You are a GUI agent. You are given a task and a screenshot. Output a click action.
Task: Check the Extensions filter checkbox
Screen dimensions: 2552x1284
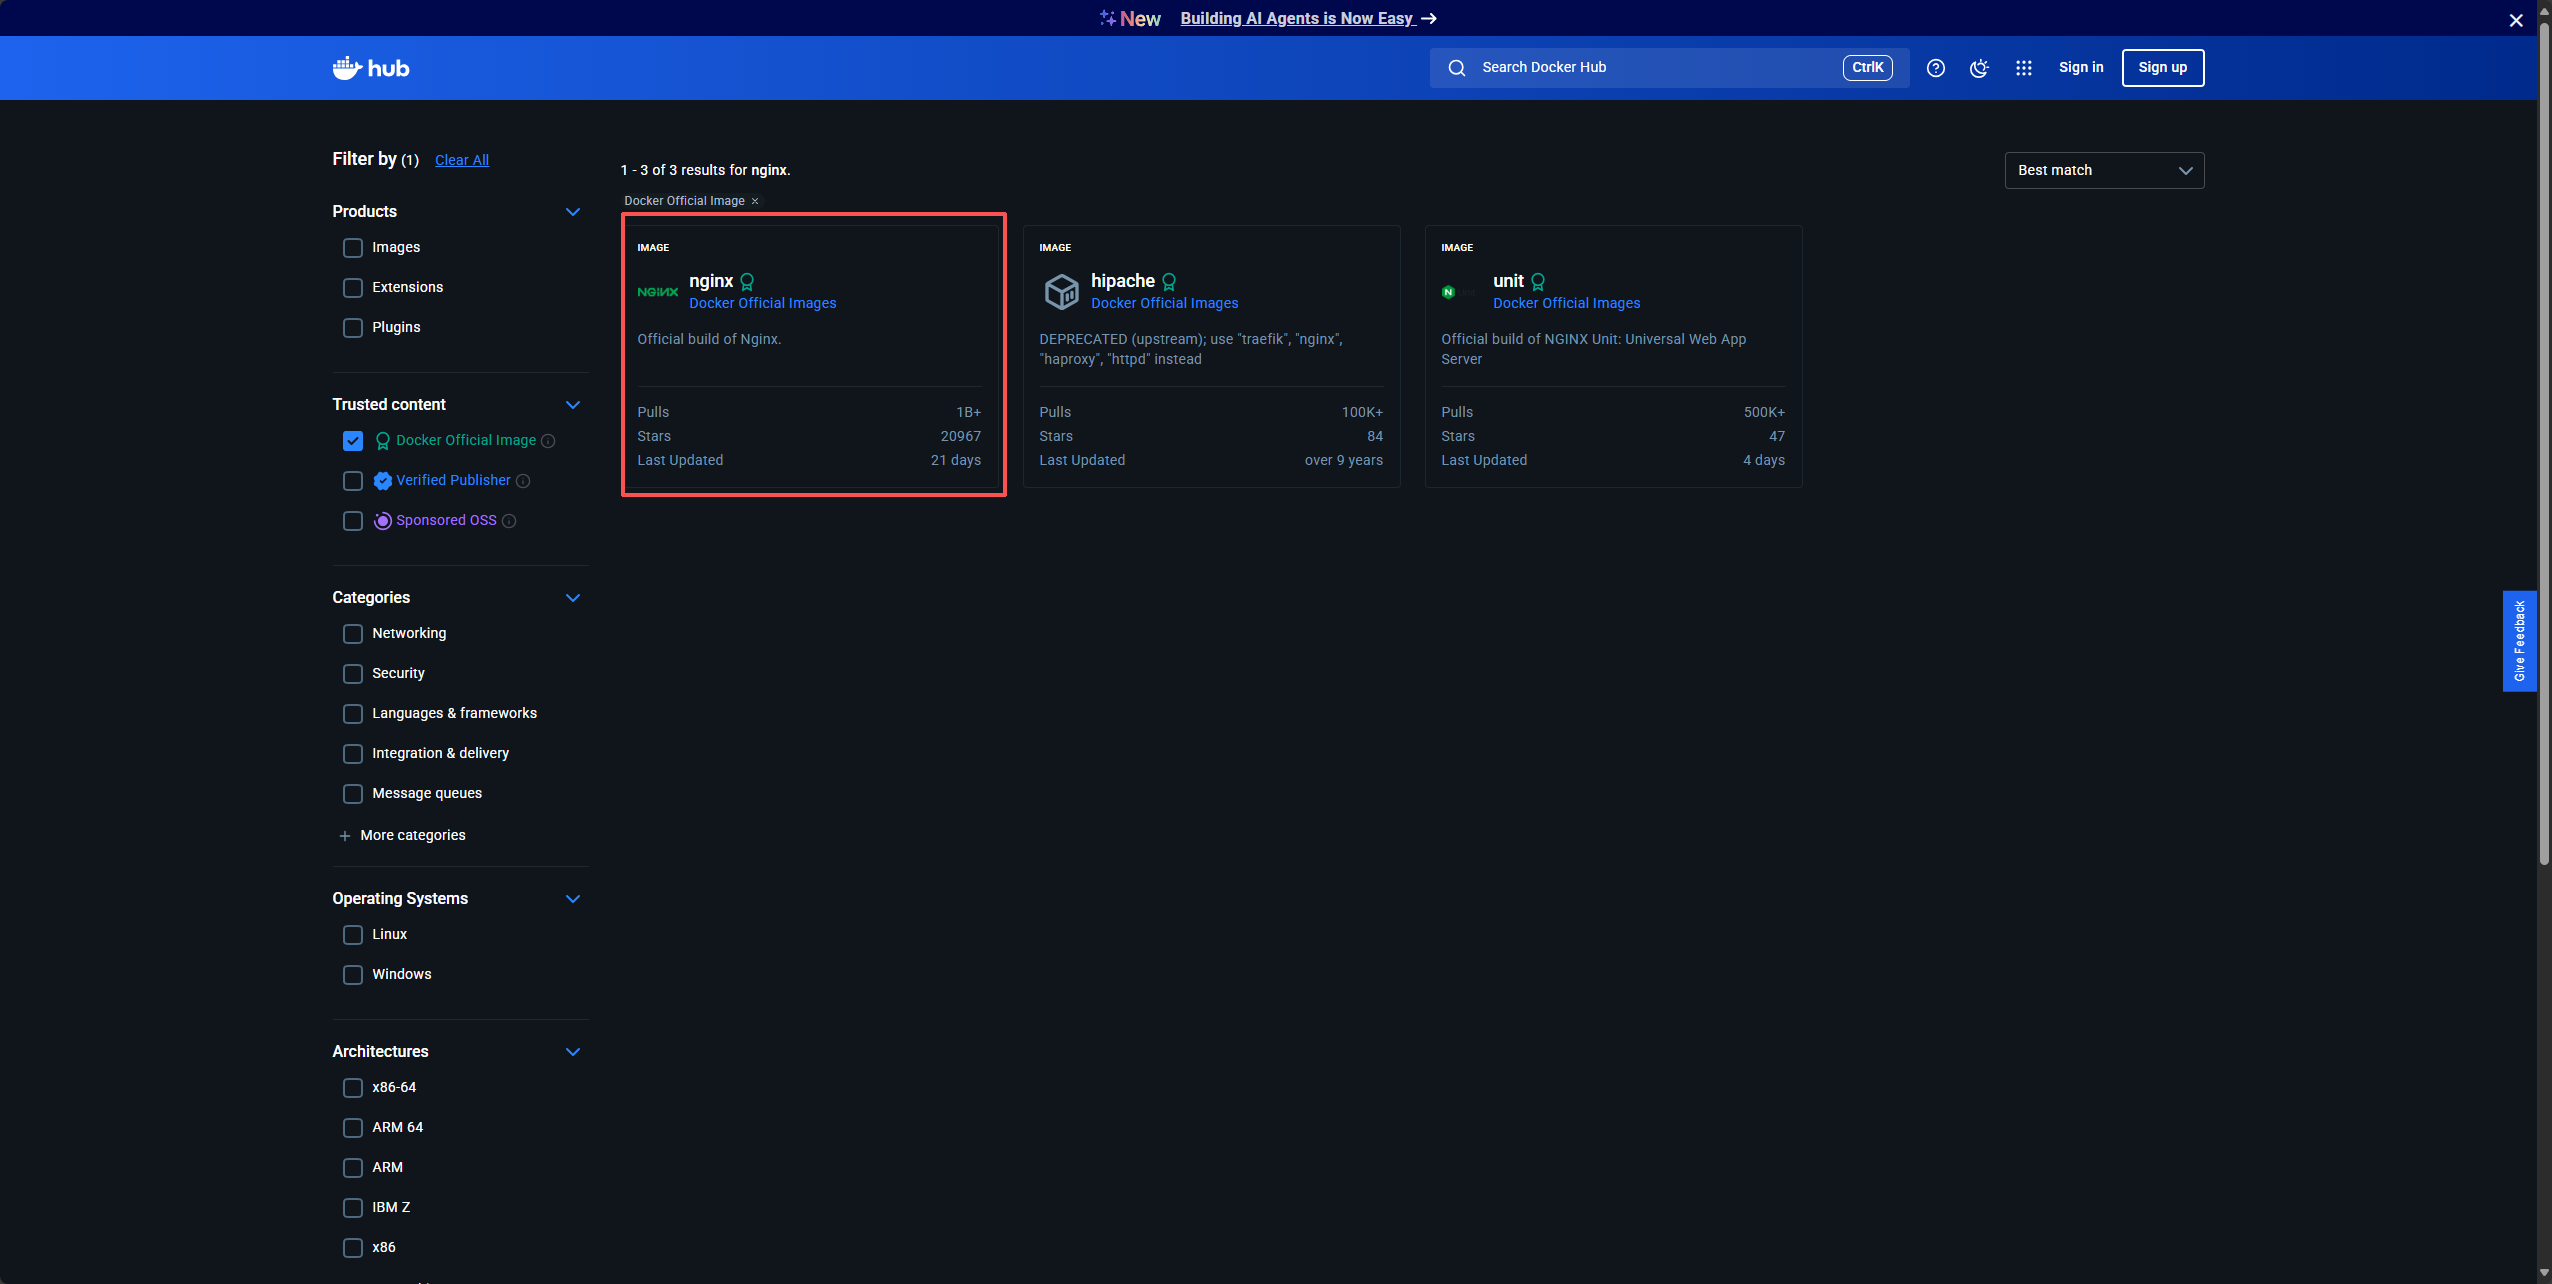pyautogui.click(x=353, y=288)
